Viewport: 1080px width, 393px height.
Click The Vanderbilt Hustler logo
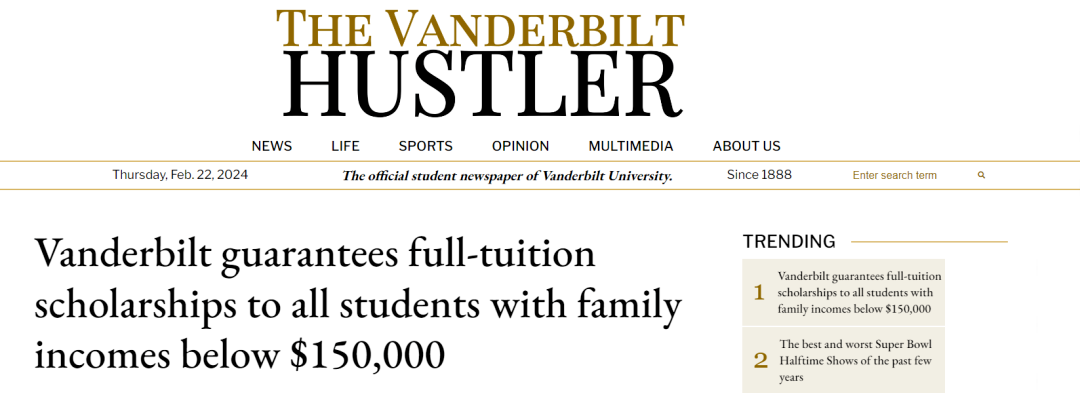(x=480, y=63)
